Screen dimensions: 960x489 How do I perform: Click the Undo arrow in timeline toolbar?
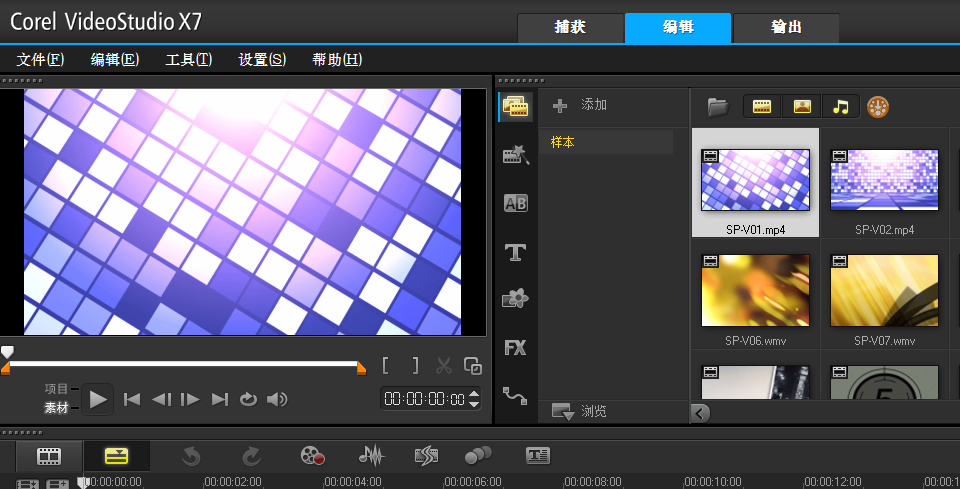191,456
